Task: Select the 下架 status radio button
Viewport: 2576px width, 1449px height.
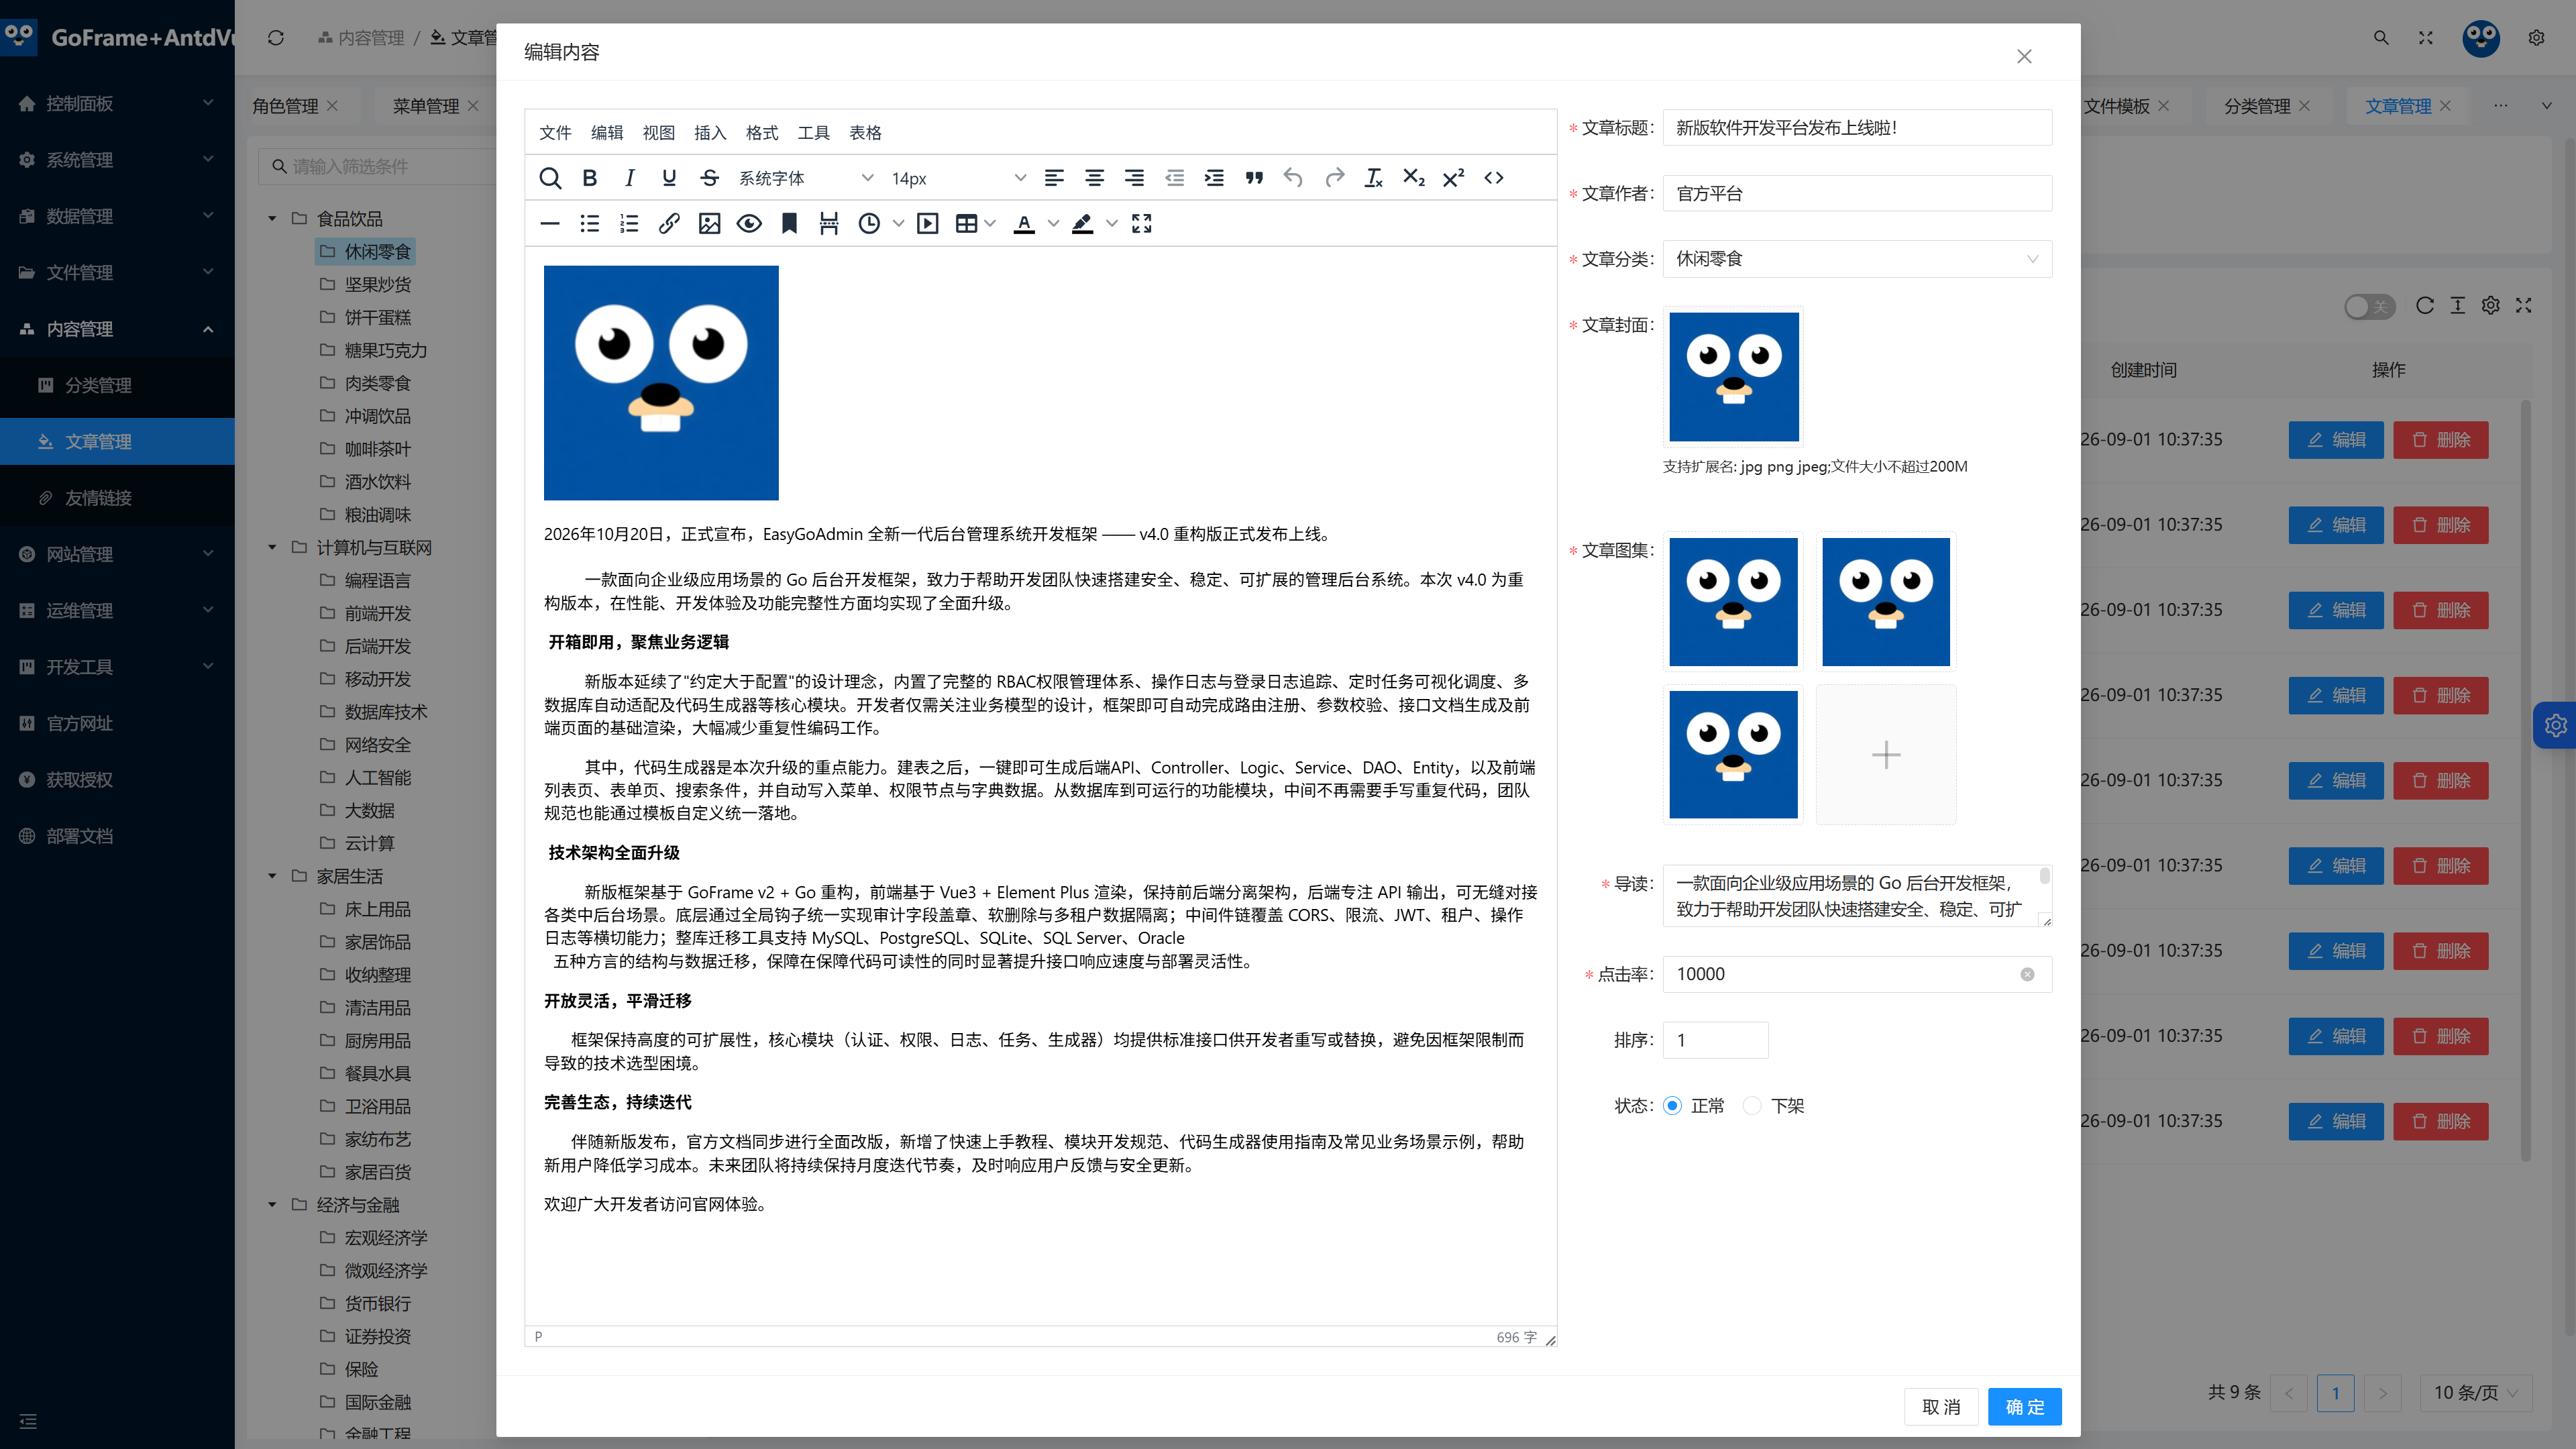Action: [x=1752, y=1105]
